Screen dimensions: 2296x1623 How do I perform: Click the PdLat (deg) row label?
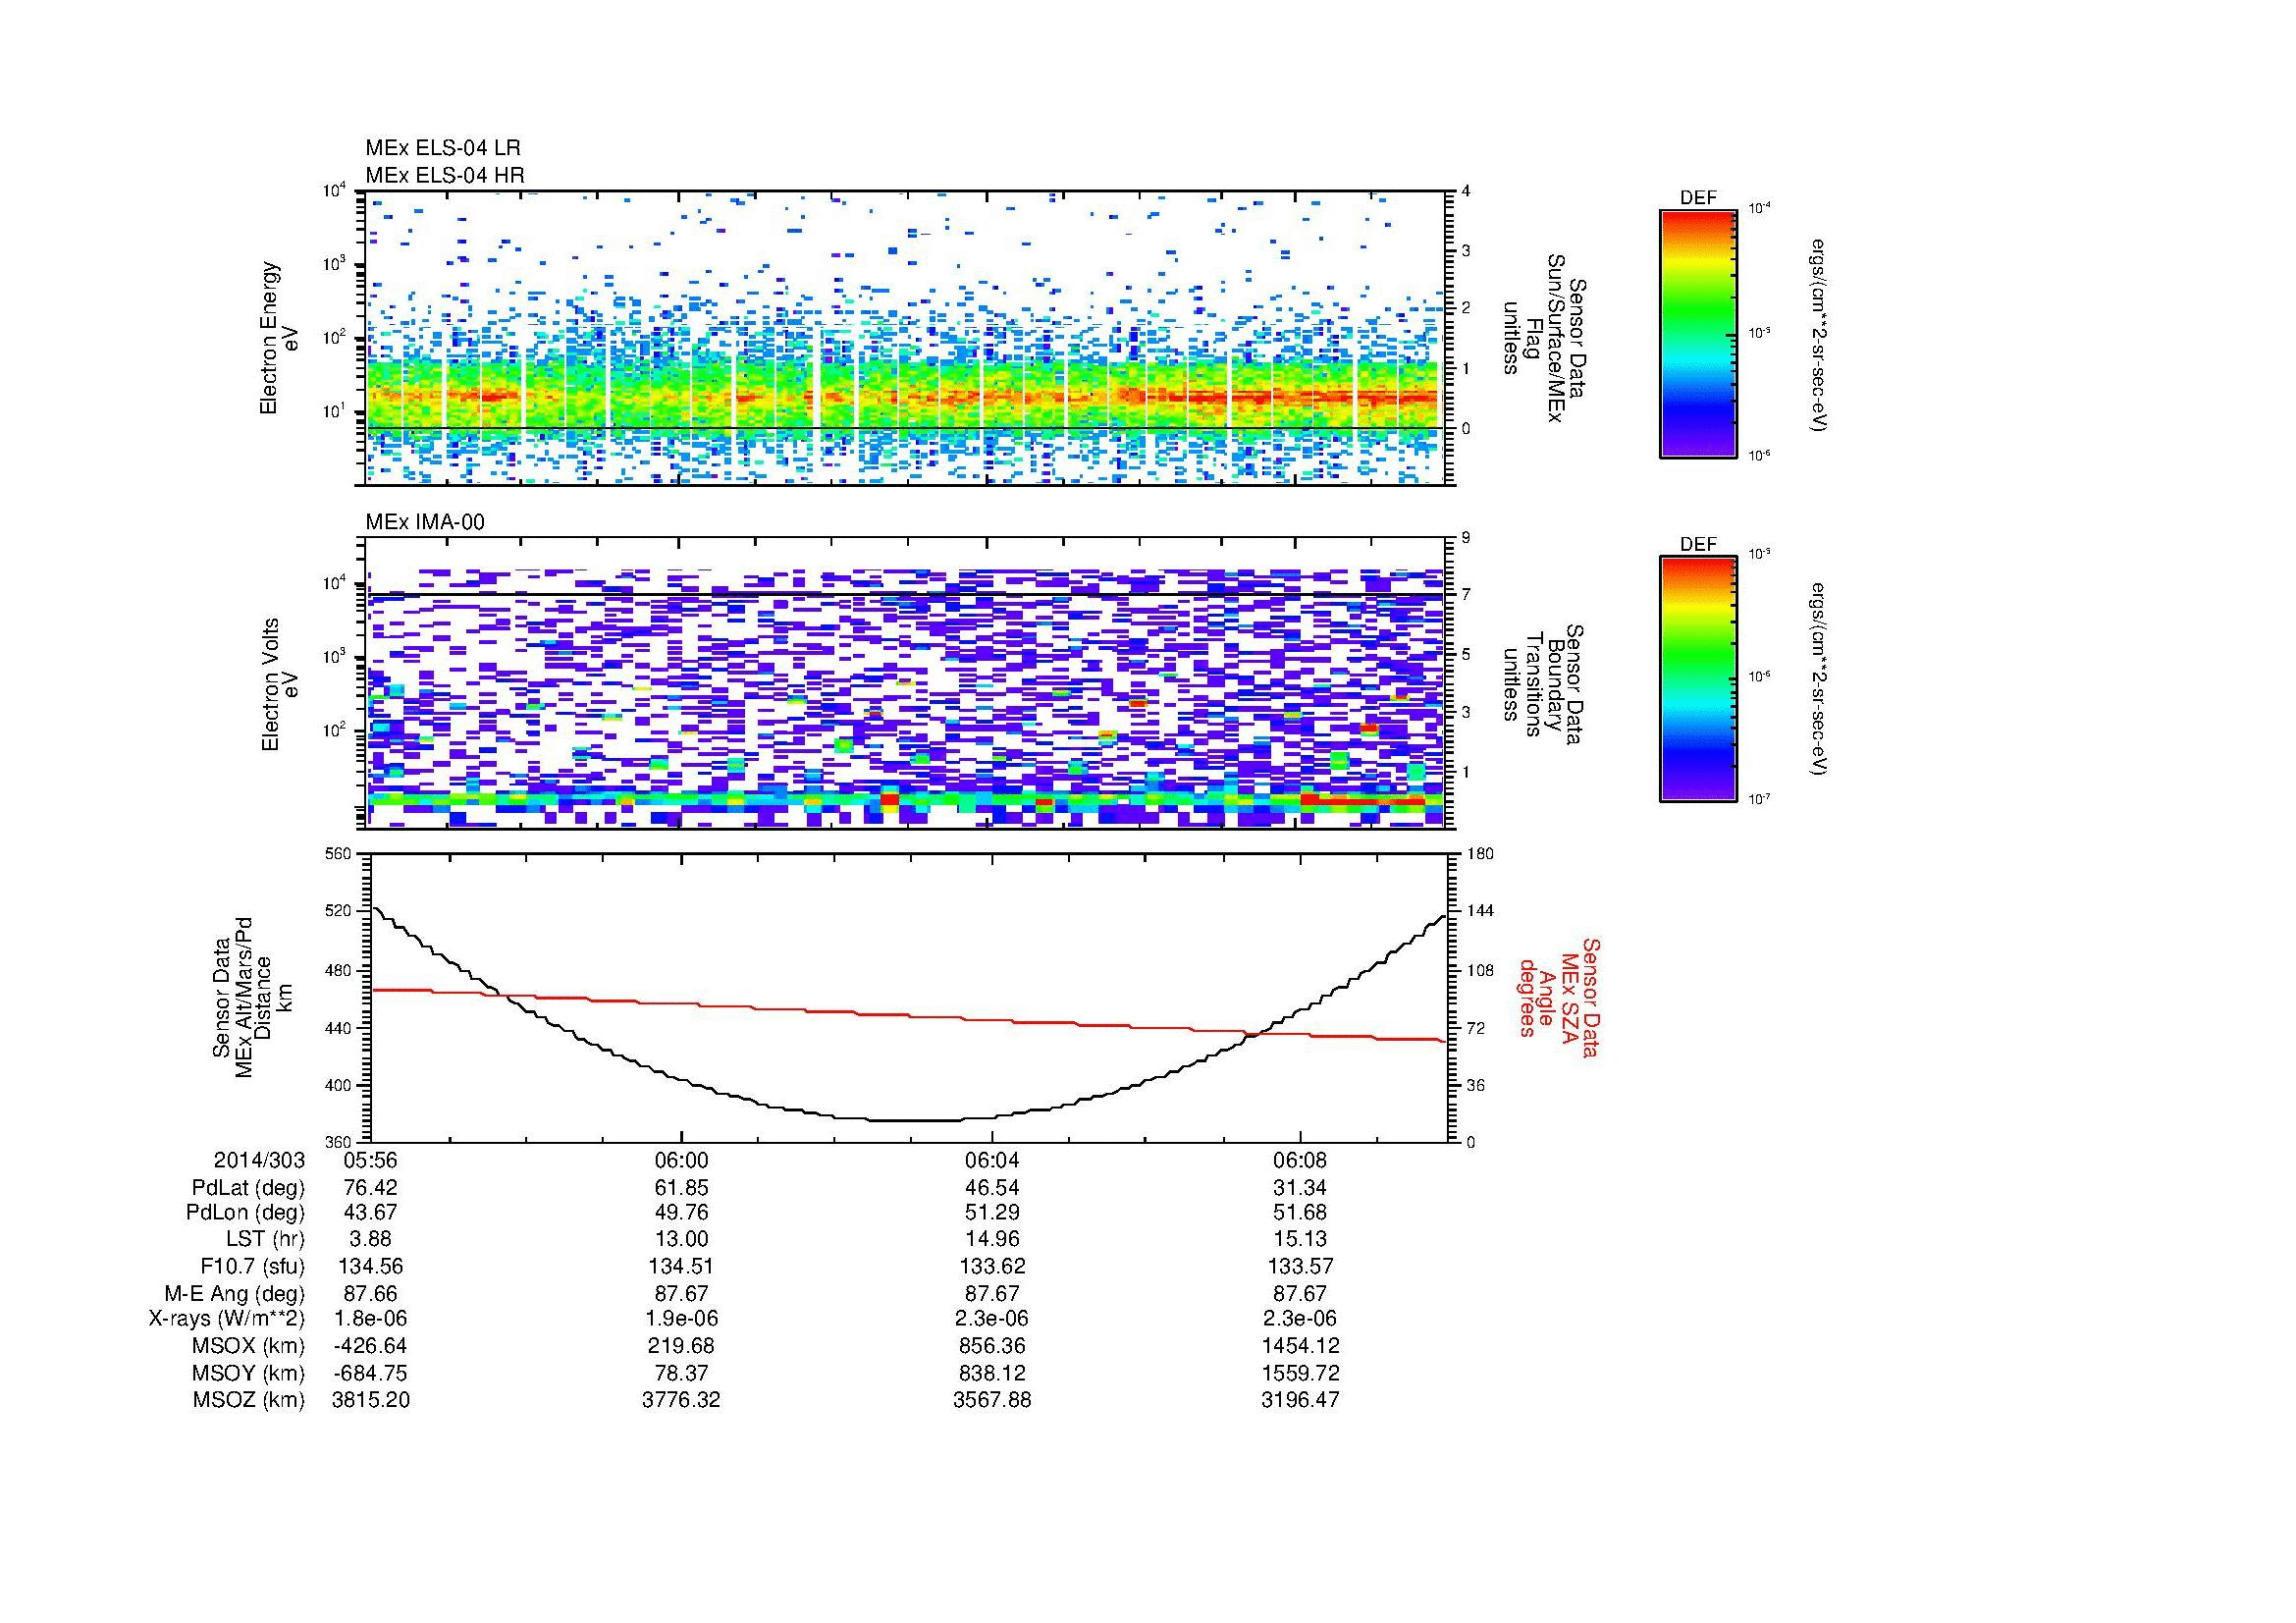point(248,1188)
